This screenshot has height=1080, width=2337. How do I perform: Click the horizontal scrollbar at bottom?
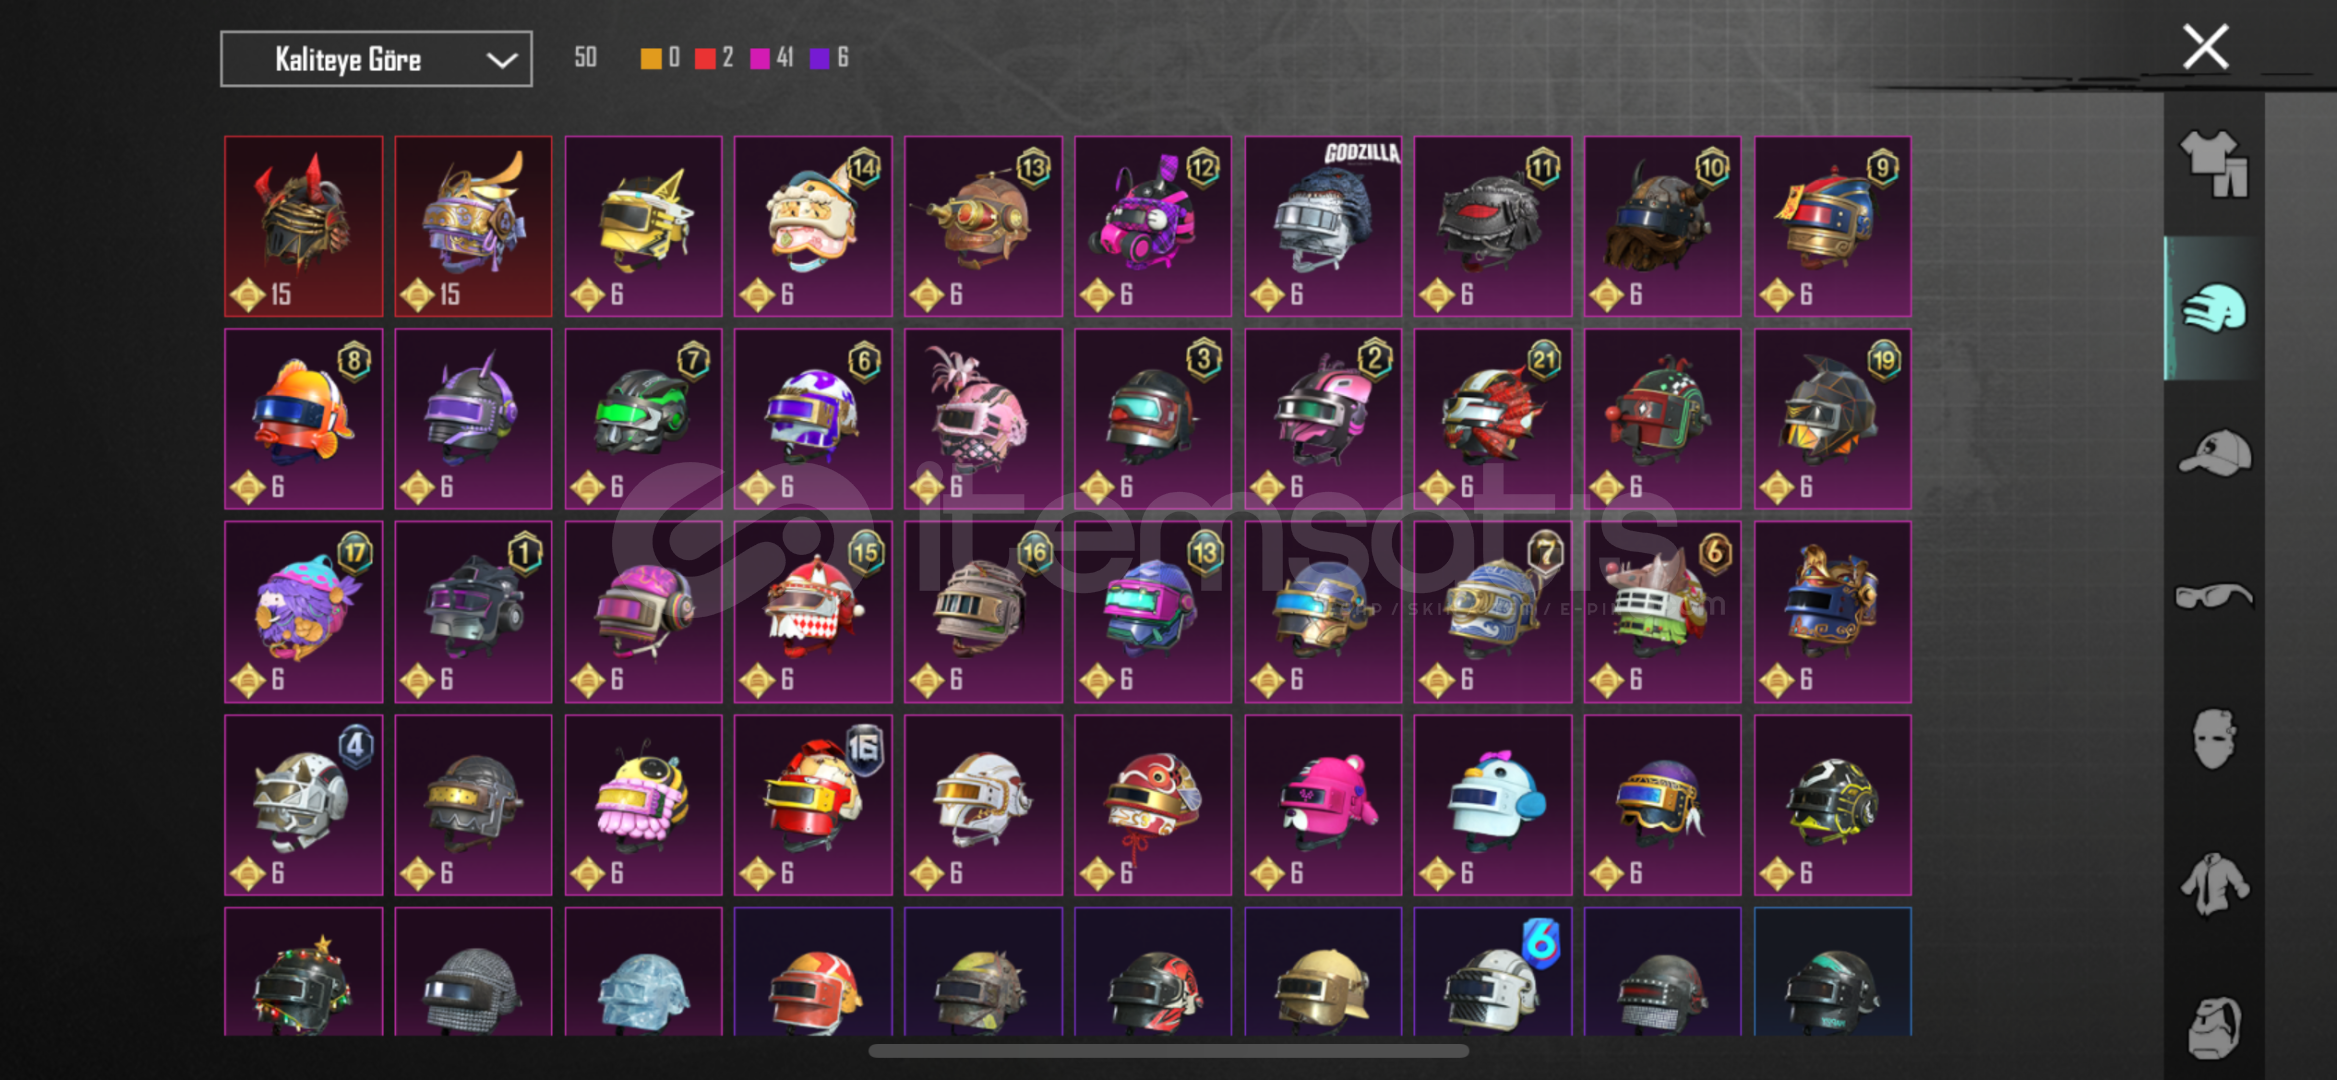[x=1168, y=1051]
